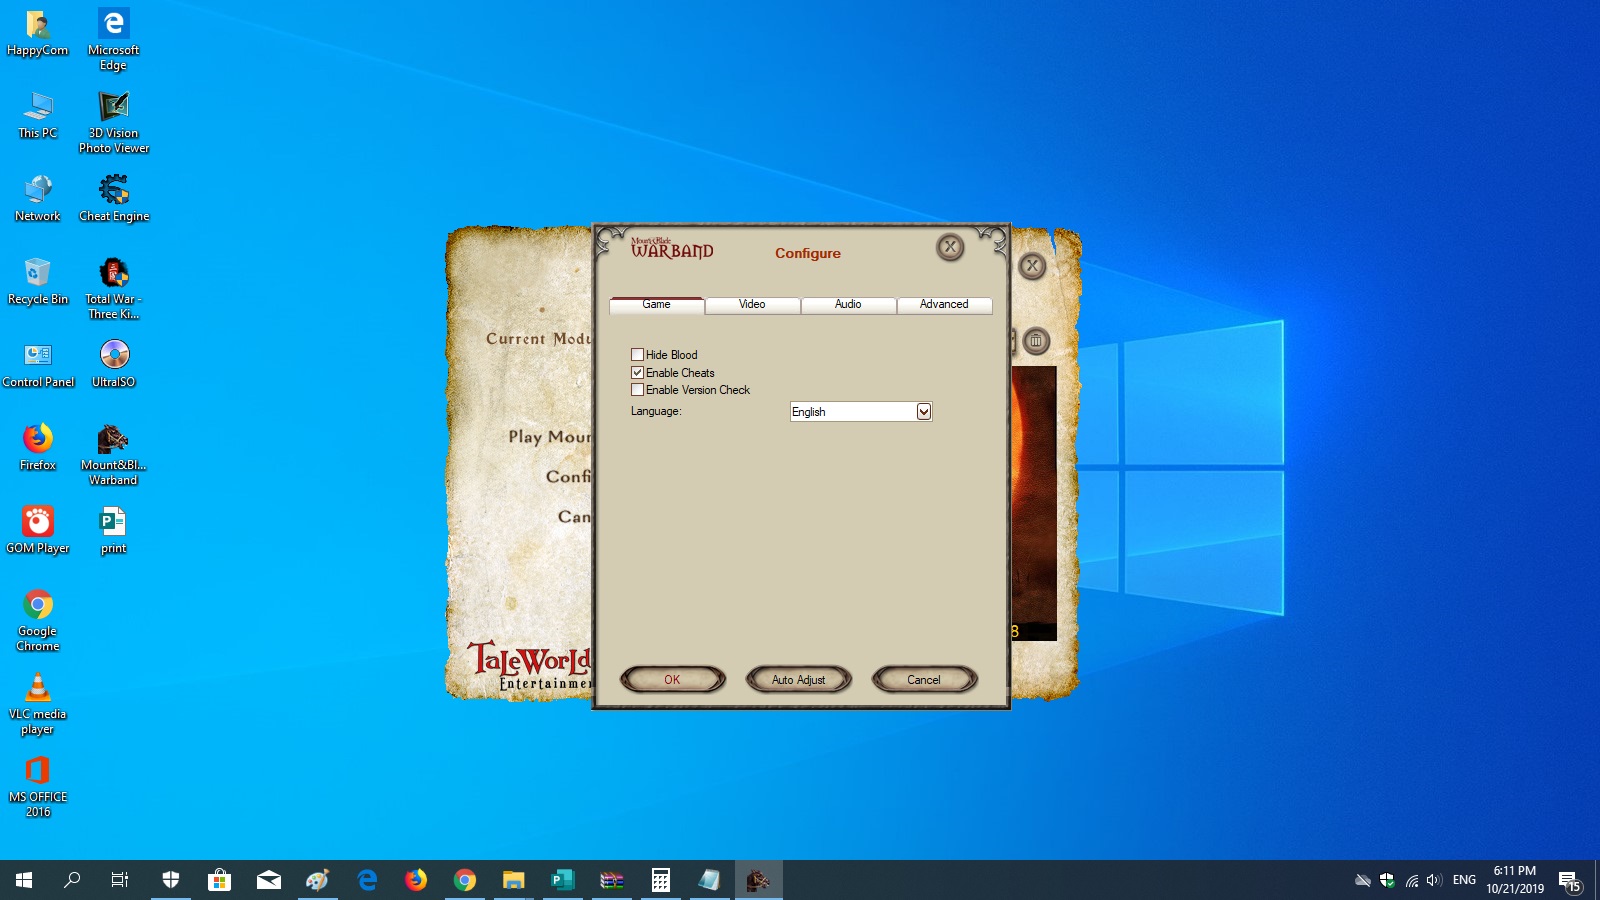Click the trash icon in the launcher window
This screenshot has width=1600, height=900.
pos(1036,341)
